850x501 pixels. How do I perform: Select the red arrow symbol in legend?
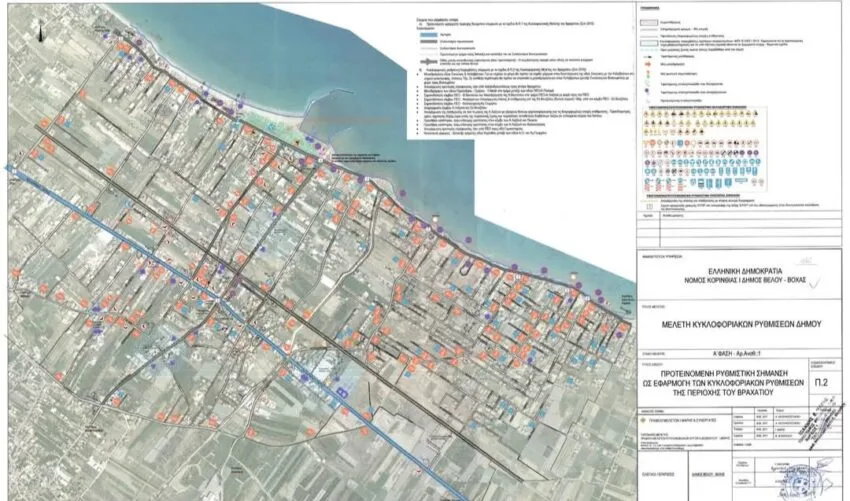(x=648, y=64)
